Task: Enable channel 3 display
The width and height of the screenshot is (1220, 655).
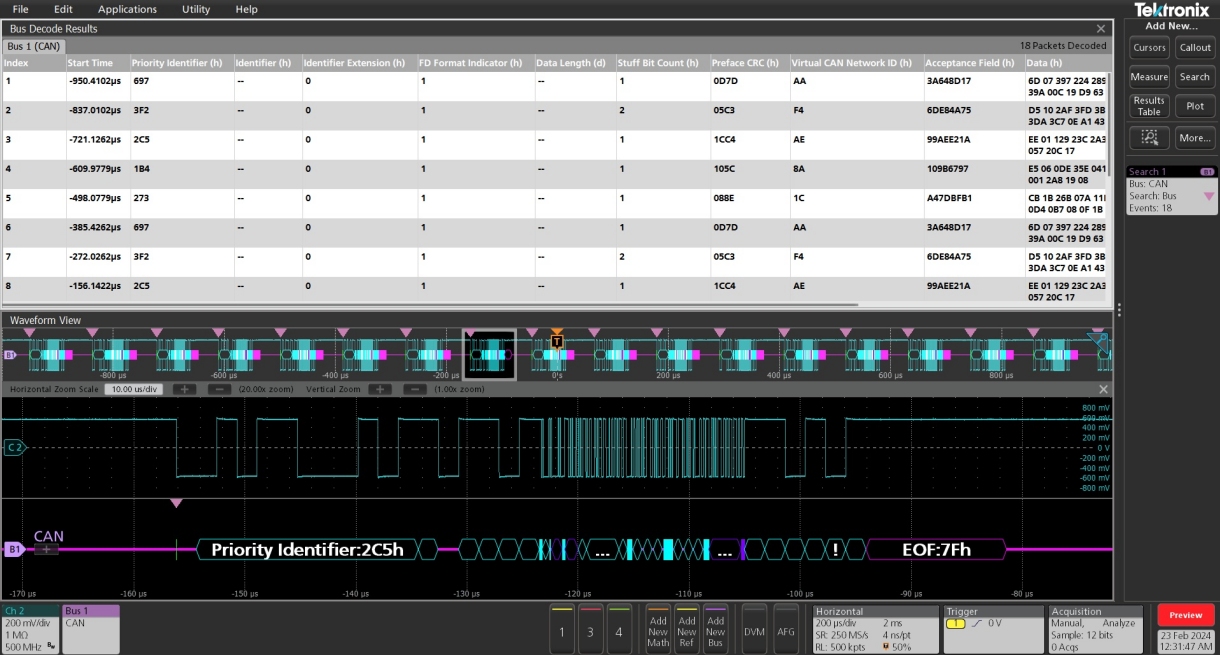Action: [588, 631]
